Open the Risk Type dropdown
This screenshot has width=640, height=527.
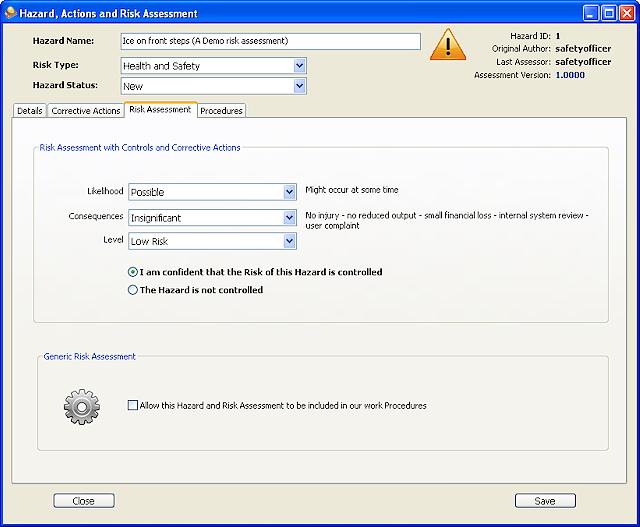coord(299,66)
